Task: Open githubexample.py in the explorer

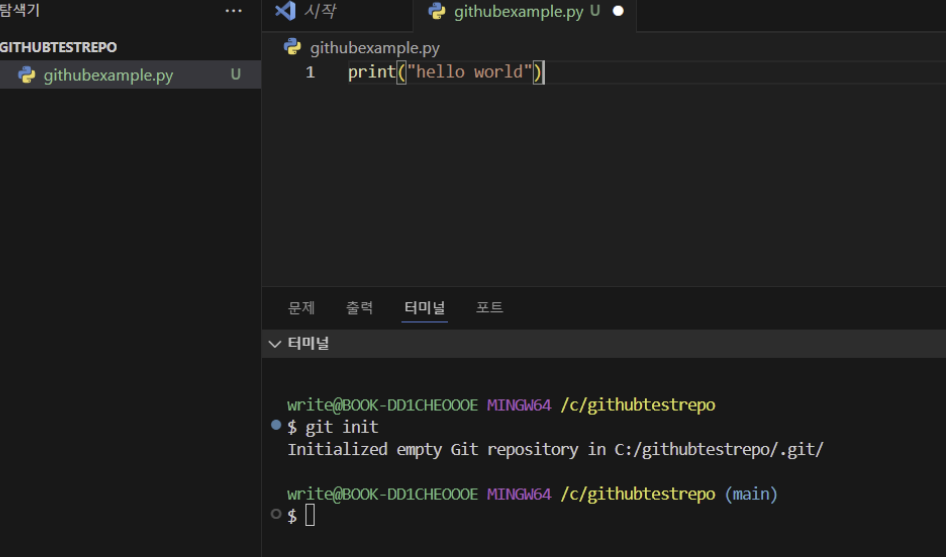Action: click(130, 75)
